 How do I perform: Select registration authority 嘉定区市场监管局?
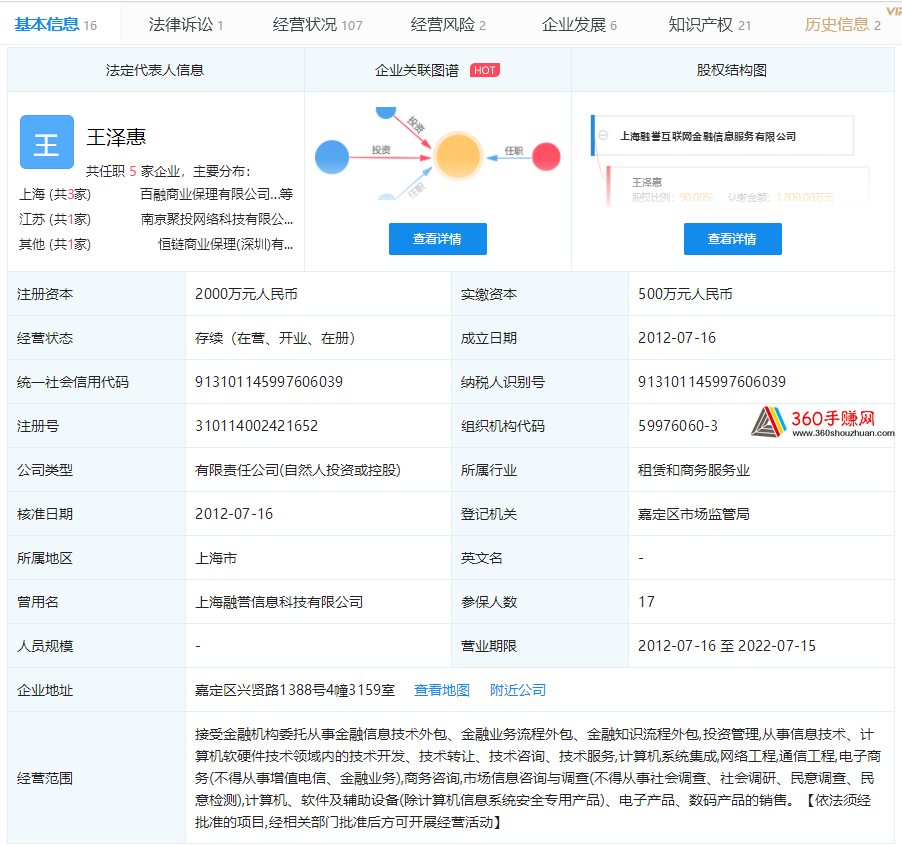(694, 514)
